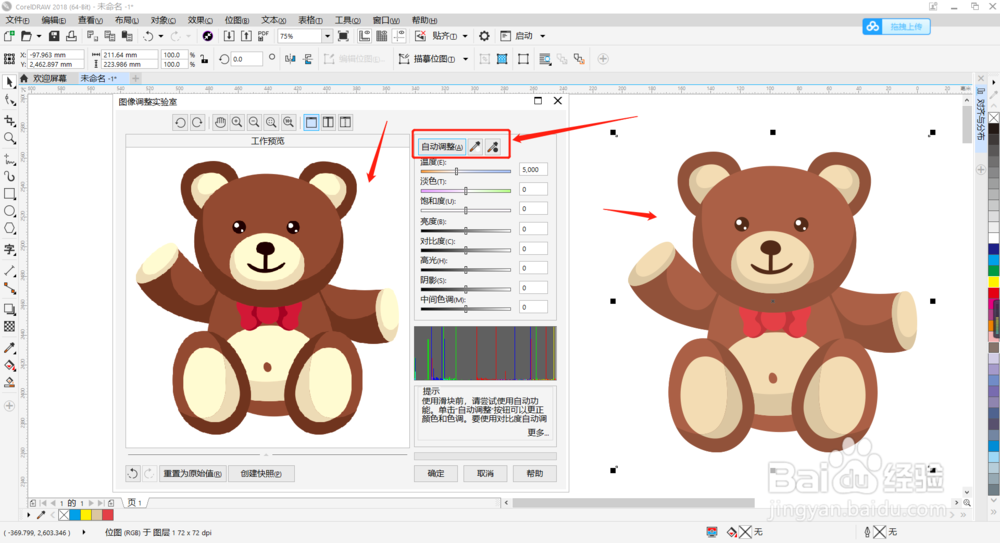Image resolution: width=1000 pixels, height=543 pixels.
Task: Click 帮助 help button in dialog
Action: 534,473
